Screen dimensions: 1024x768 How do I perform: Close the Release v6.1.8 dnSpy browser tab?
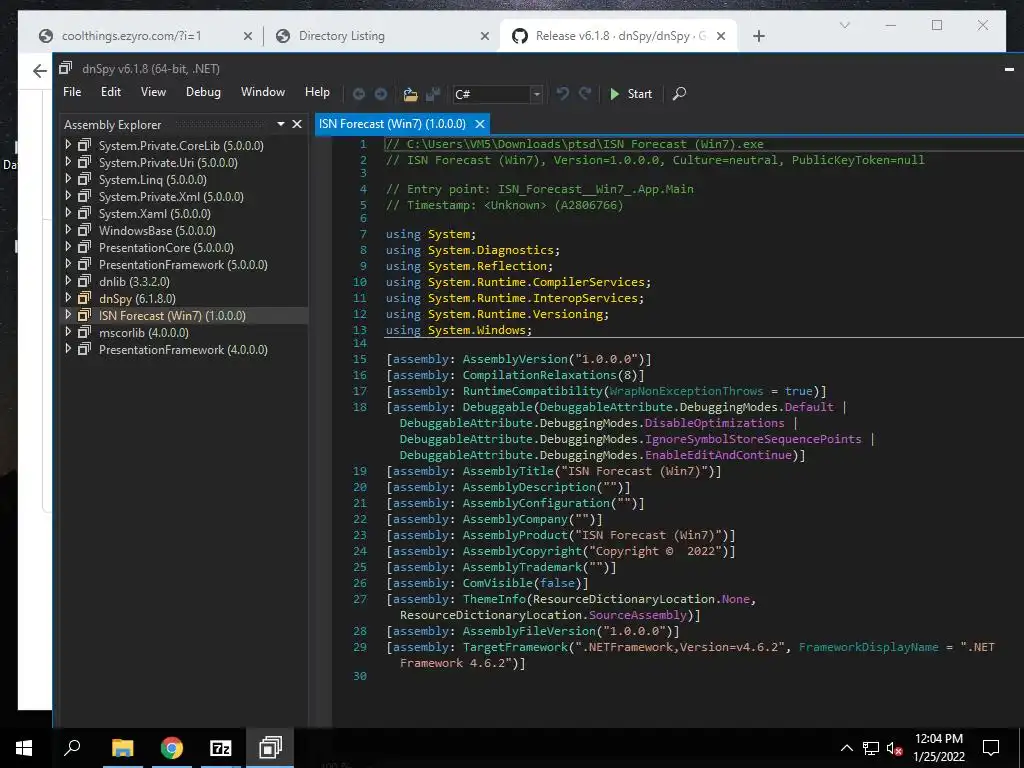721,36
